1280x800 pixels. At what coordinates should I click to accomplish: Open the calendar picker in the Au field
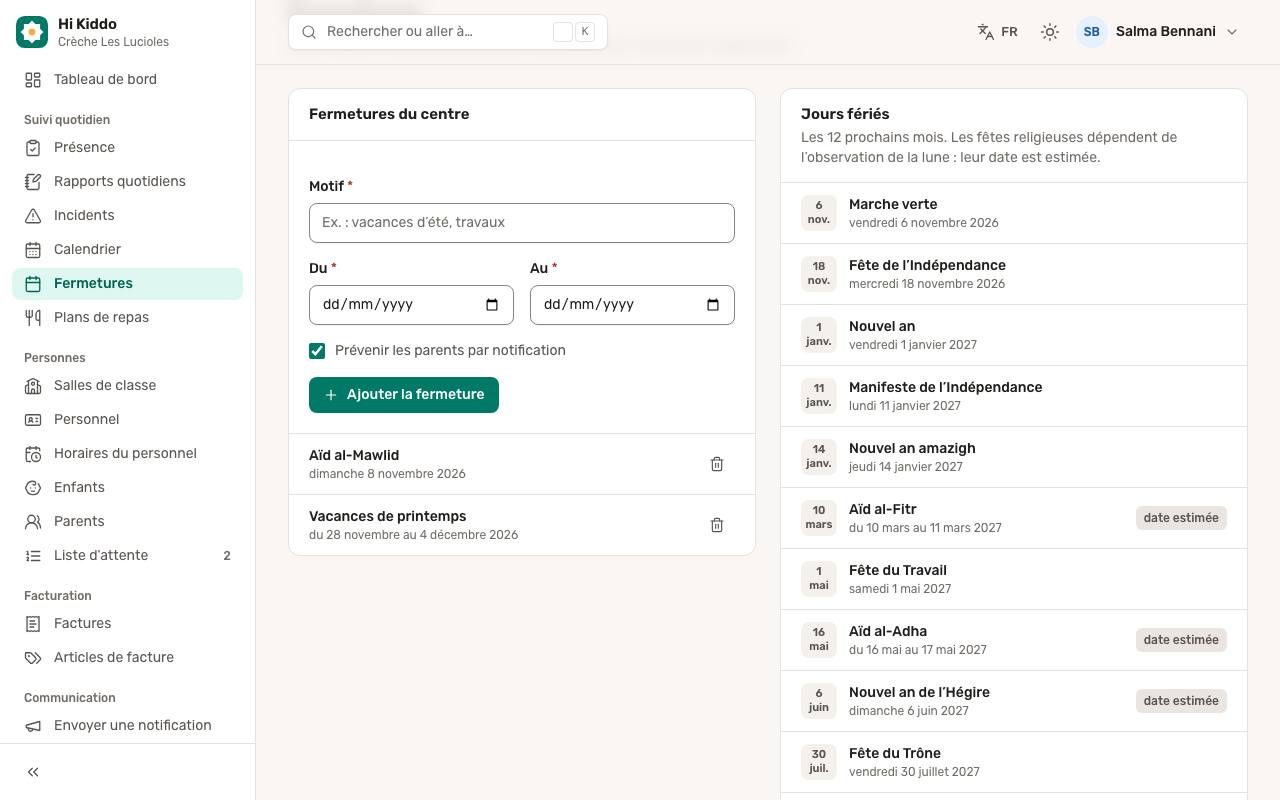pyautogui.click(x=713, y=305)
